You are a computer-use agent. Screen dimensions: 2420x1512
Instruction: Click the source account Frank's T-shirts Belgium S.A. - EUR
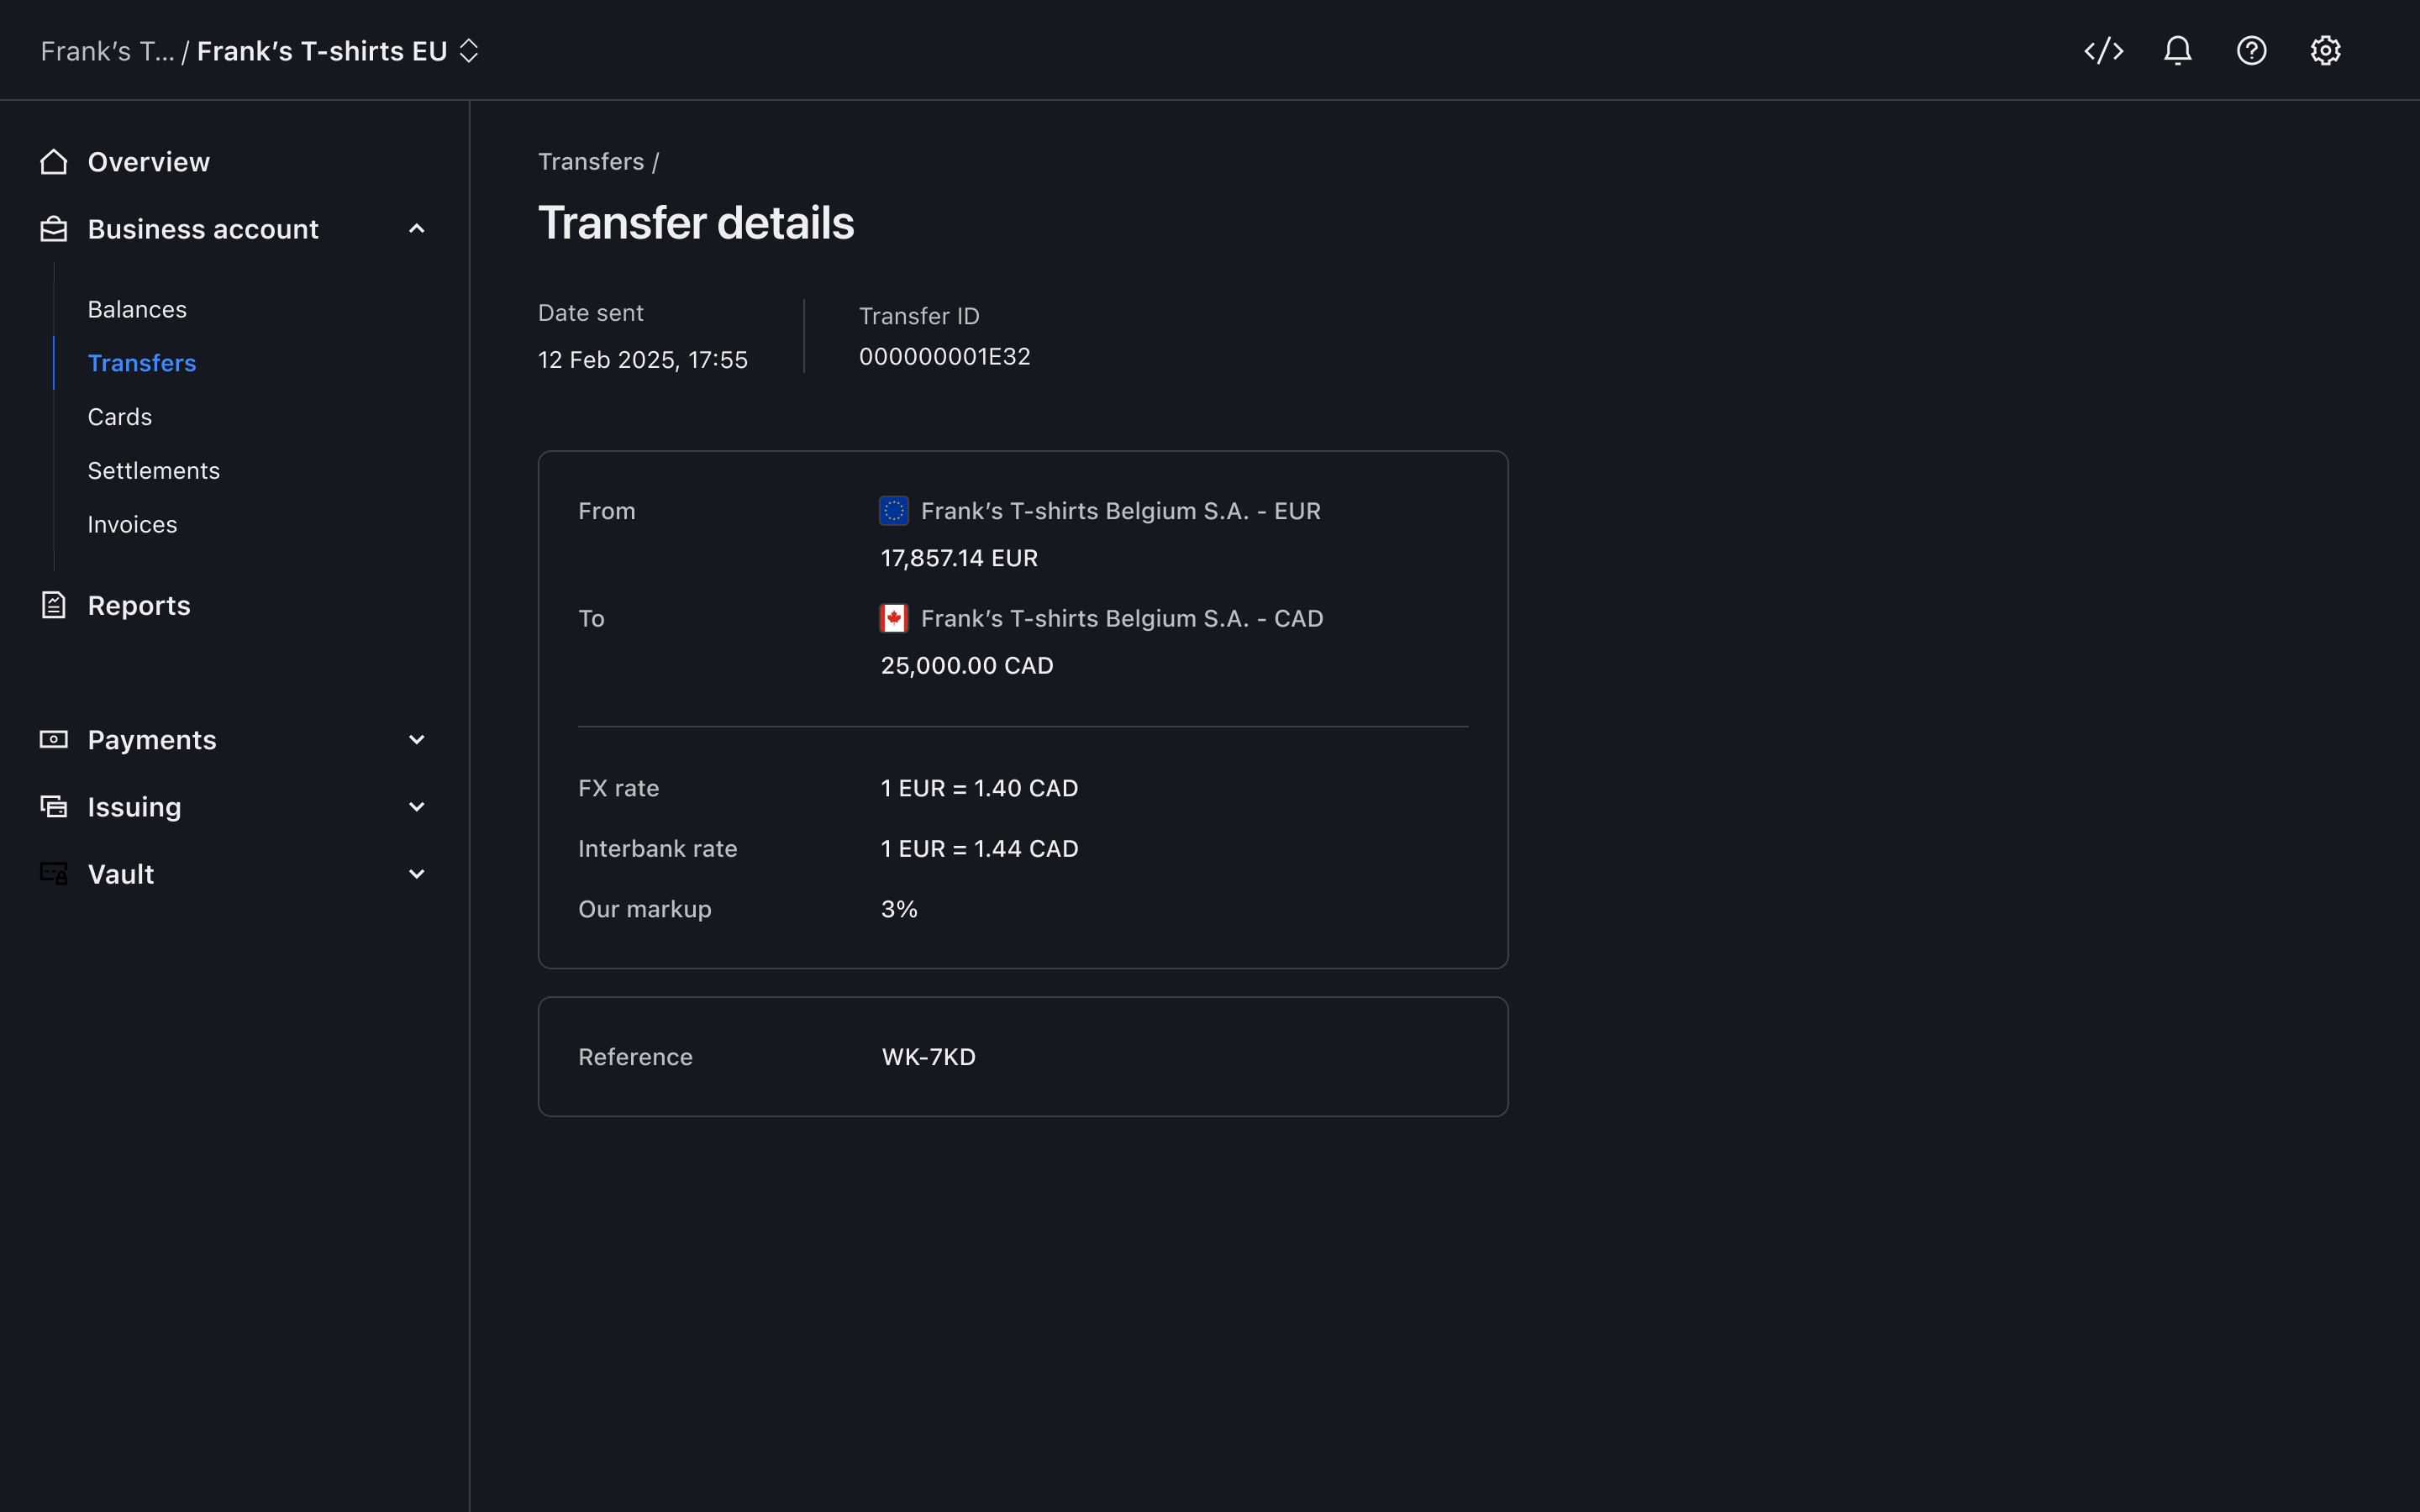click(1121, 511)
